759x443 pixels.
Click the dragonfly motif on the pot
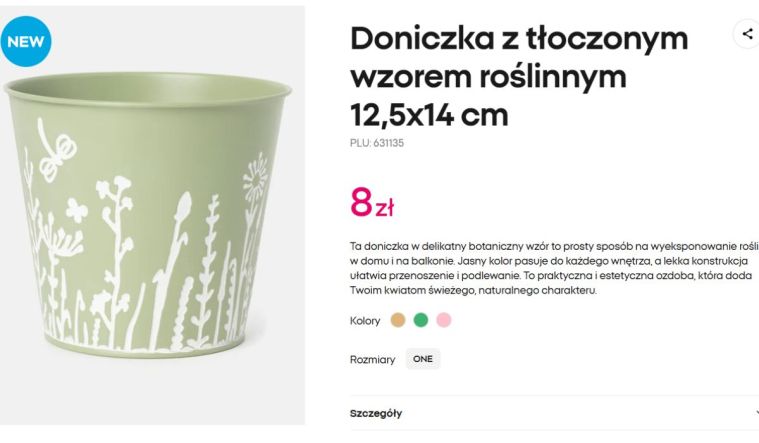(57, 150)
